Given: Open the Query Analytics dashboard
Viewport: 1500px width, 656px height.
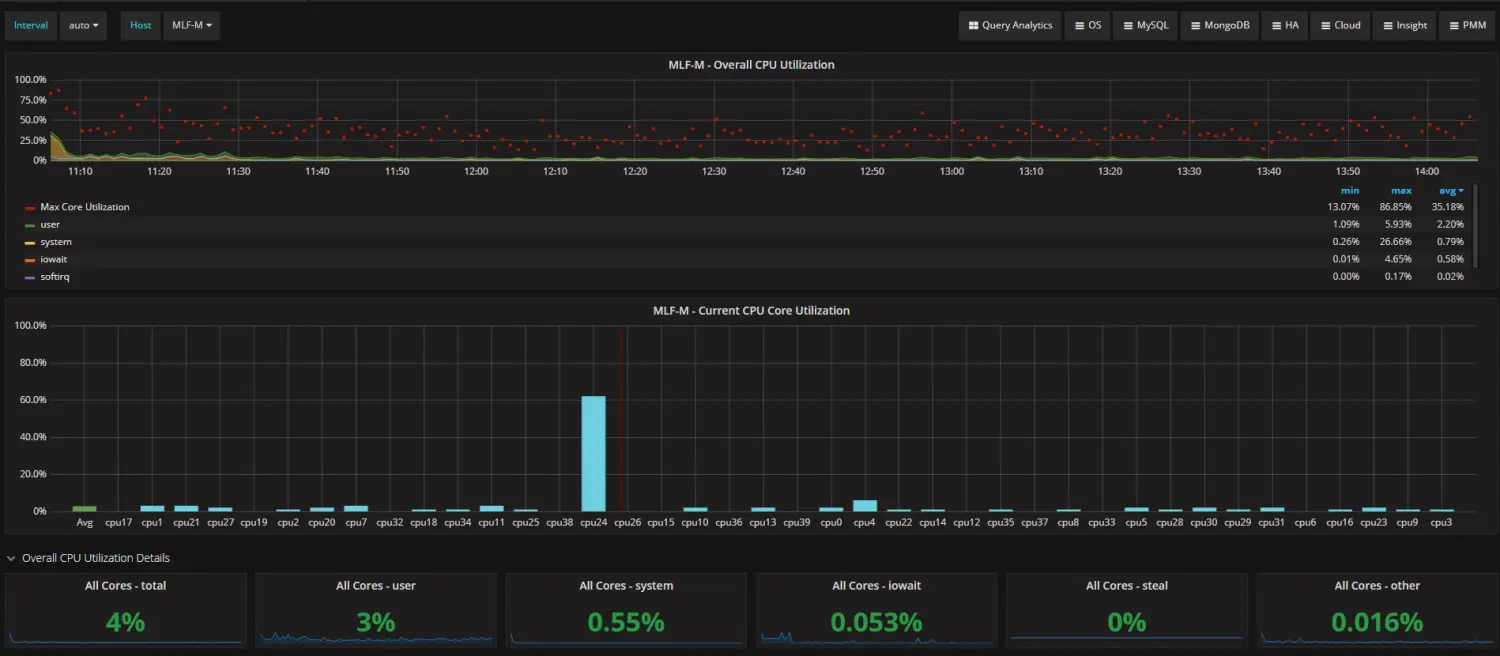Looking at the screenshot, I should [x=1010, y=25].
